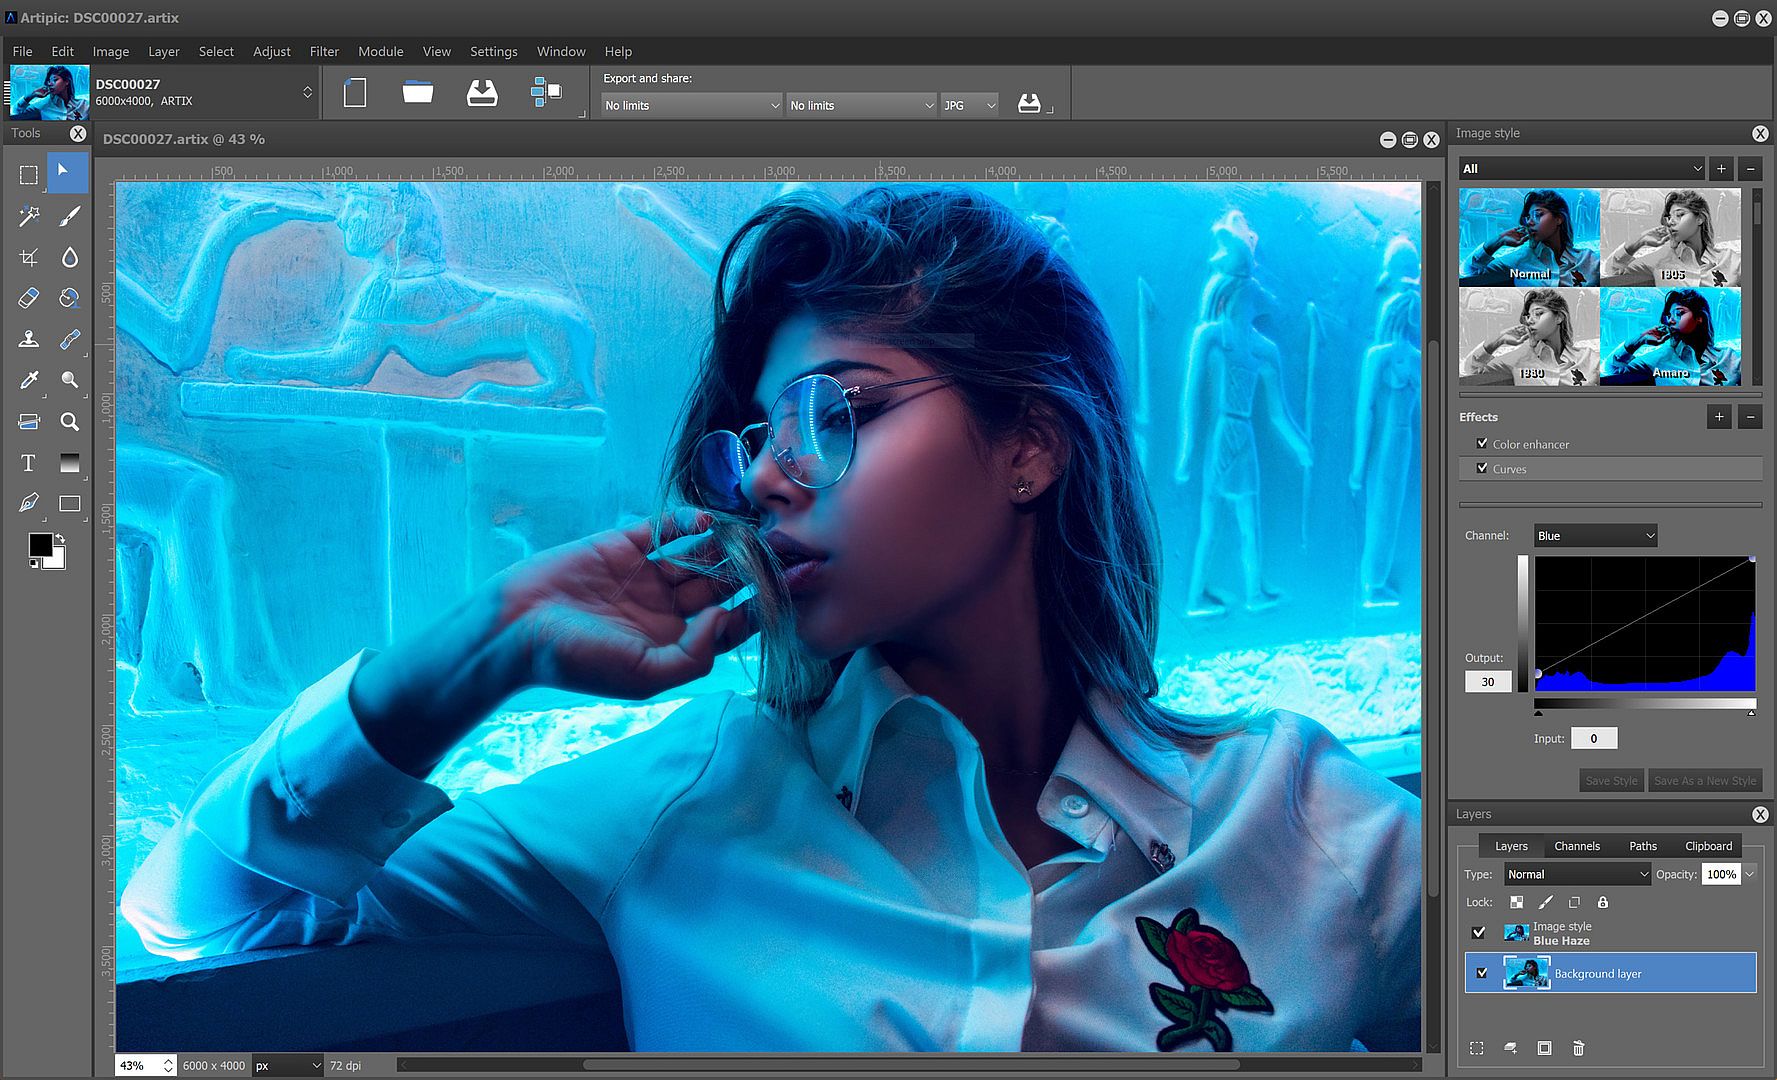This screenshot has width=1777, height=1080.
Task: Choose the Eraser tool
Action: coord(28,298)
